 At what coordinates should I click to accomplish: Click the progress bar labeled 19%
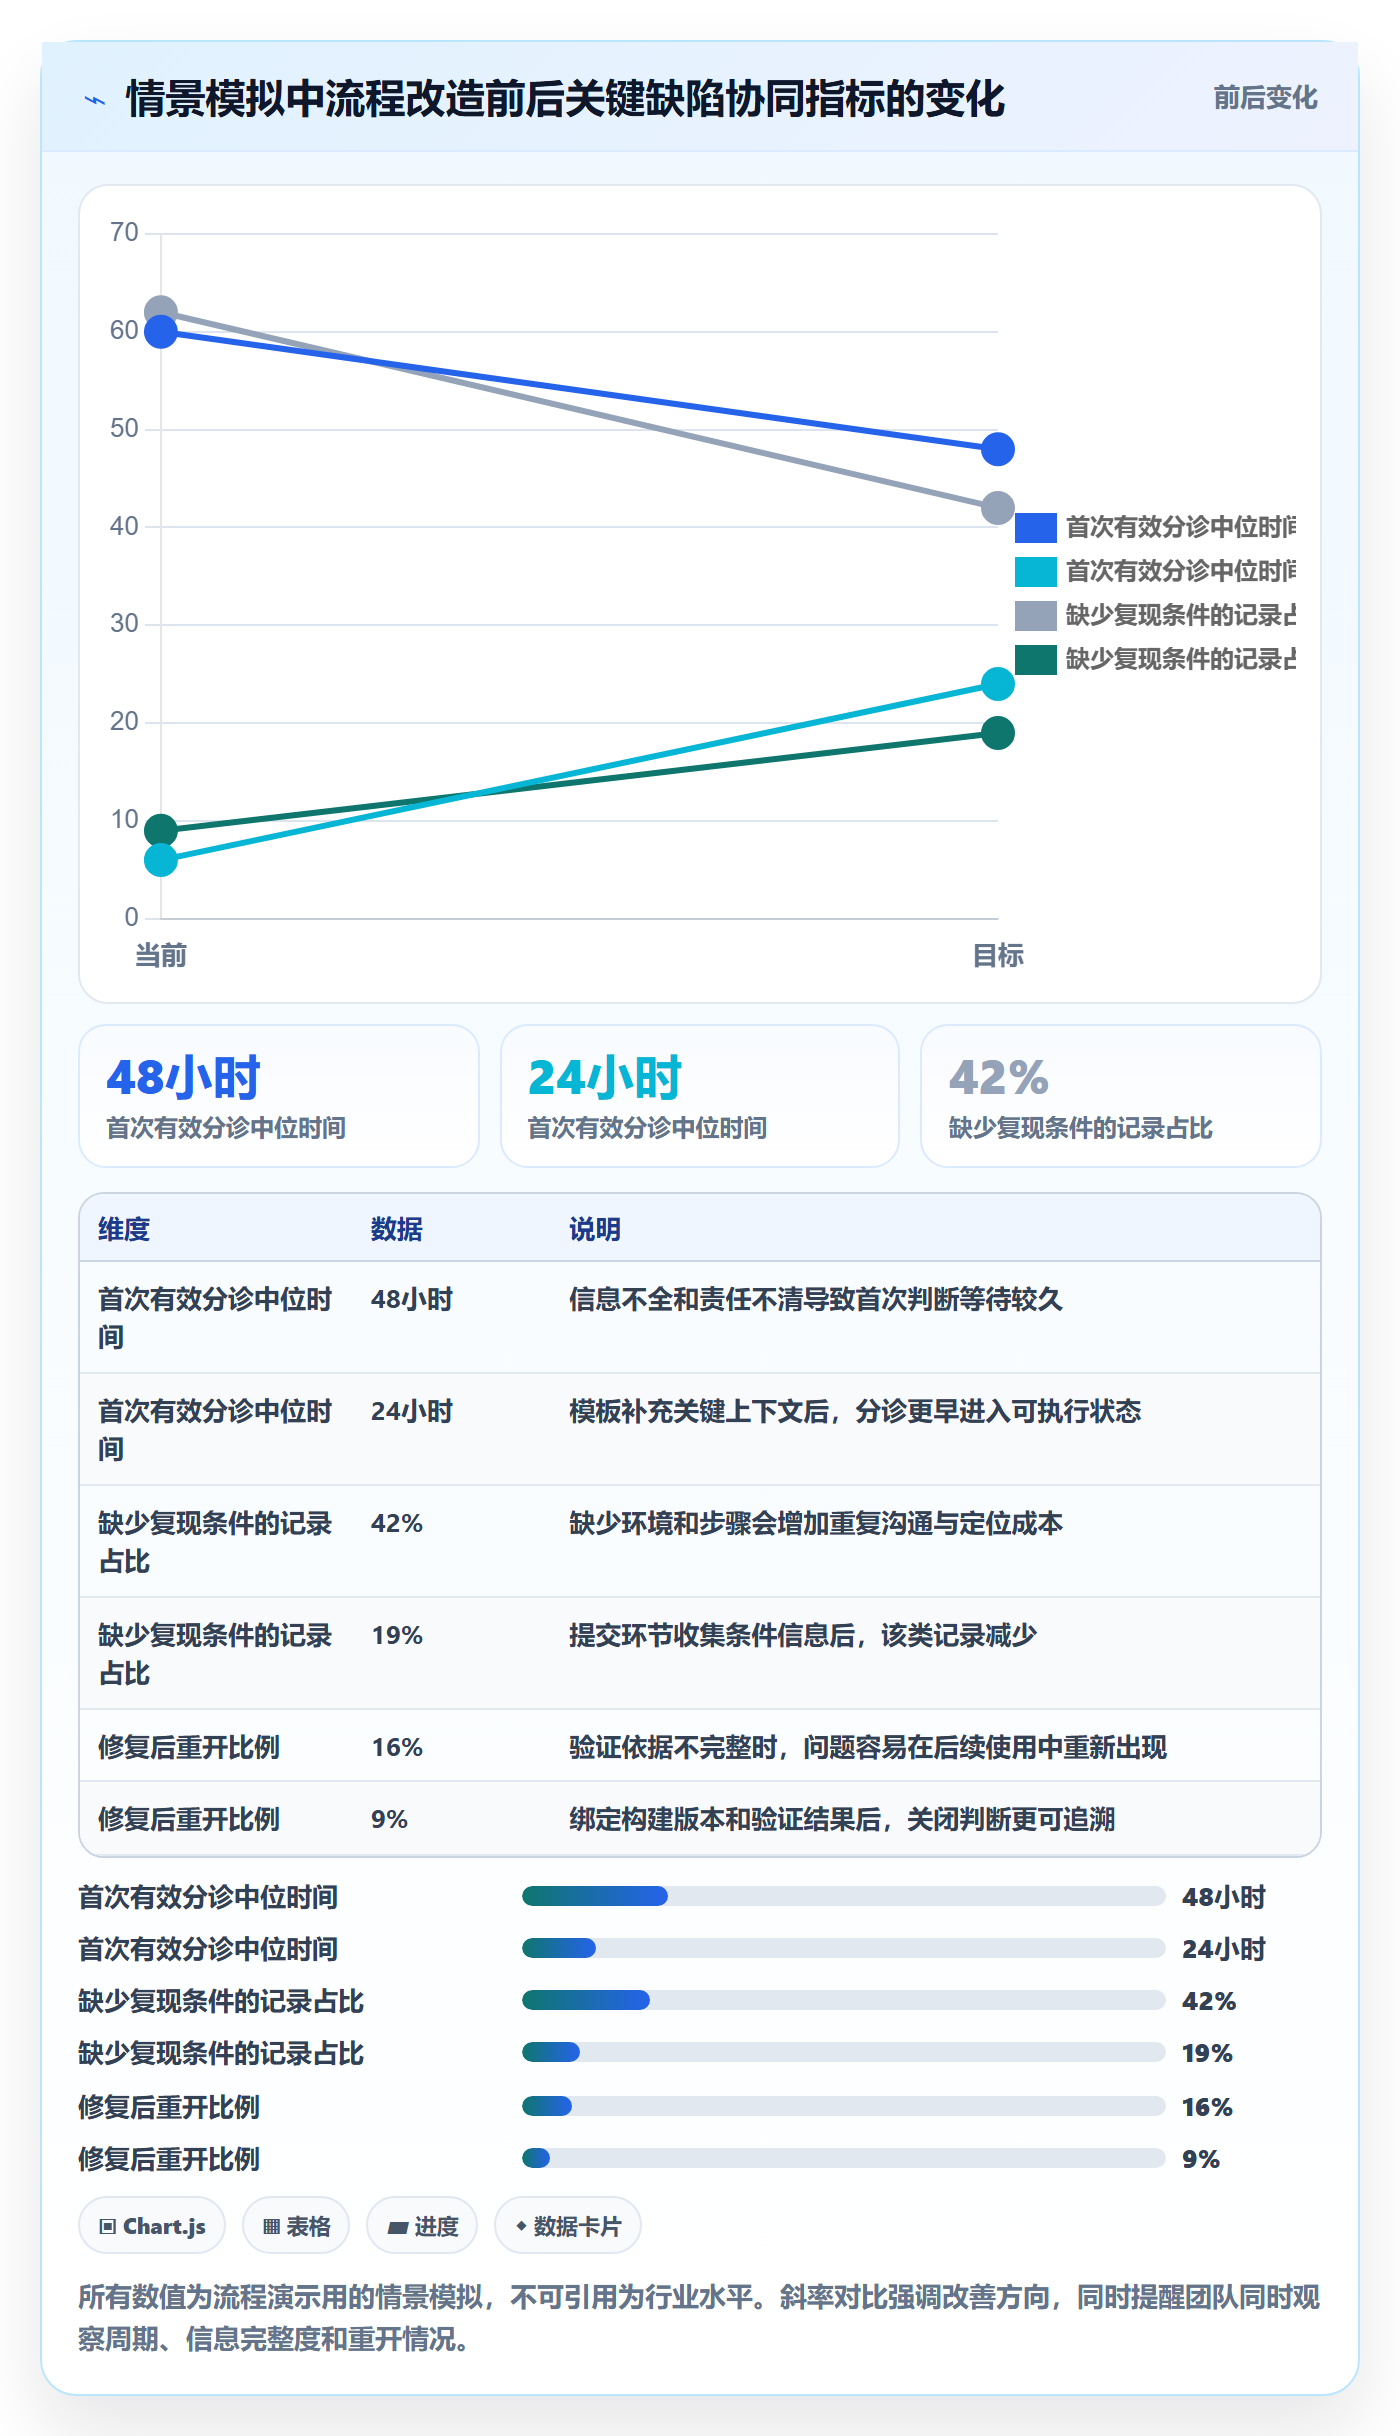843,2052
